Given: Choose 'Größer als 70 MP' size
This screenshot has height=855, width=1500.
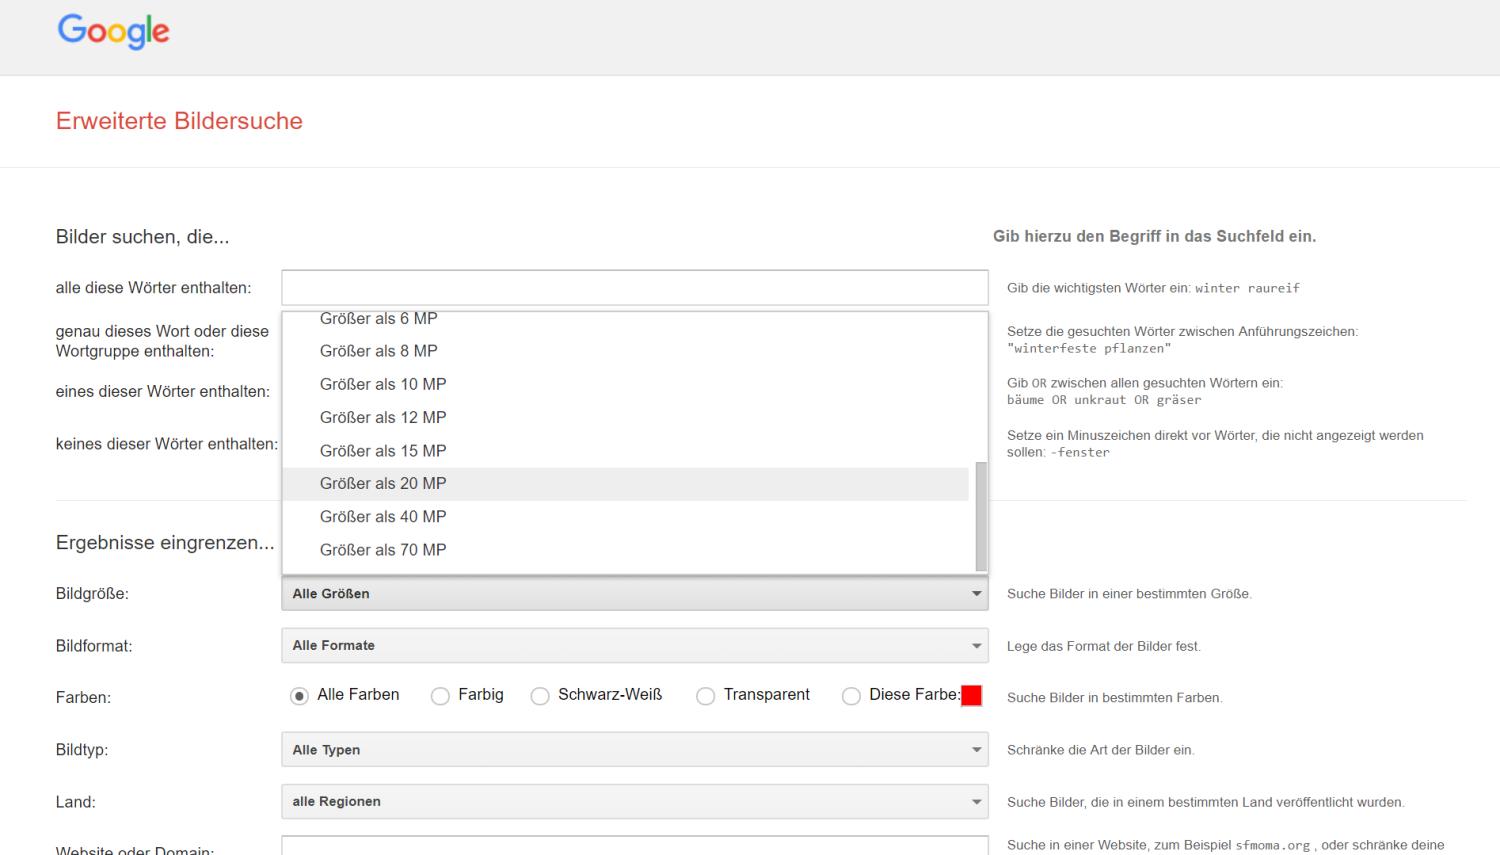Looking at the screenshot, I should point(382,550).
